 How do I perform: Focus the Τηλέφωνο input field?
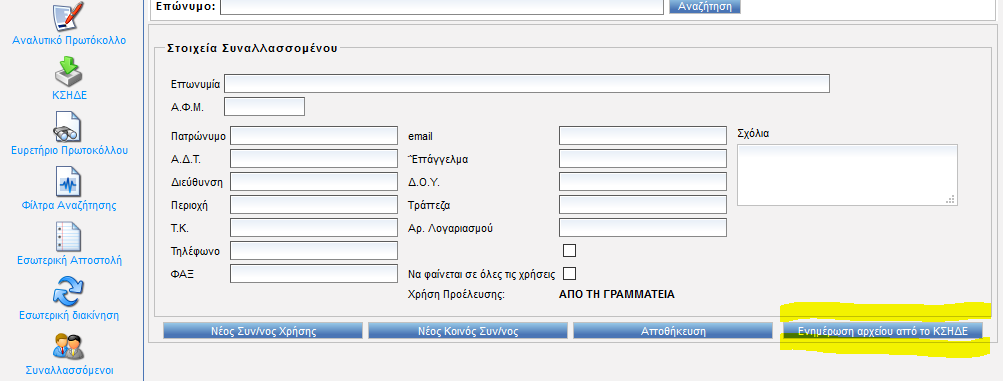point(314,251)
